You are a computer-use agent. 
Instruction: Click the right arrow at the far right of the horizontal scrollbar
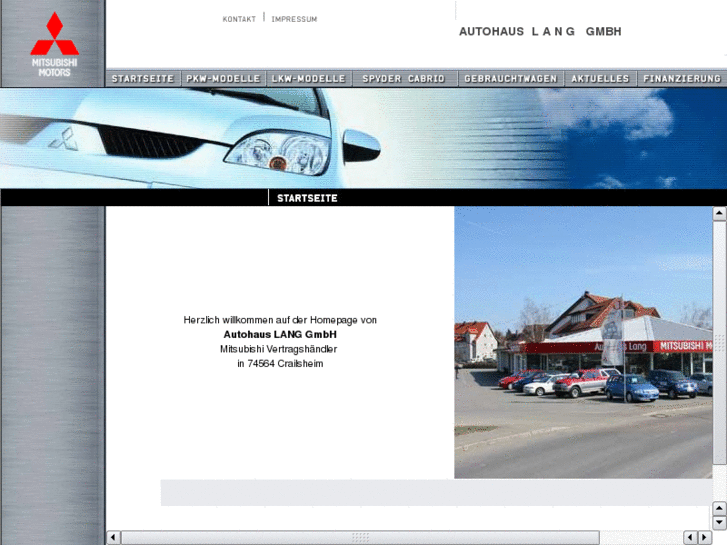705,538
